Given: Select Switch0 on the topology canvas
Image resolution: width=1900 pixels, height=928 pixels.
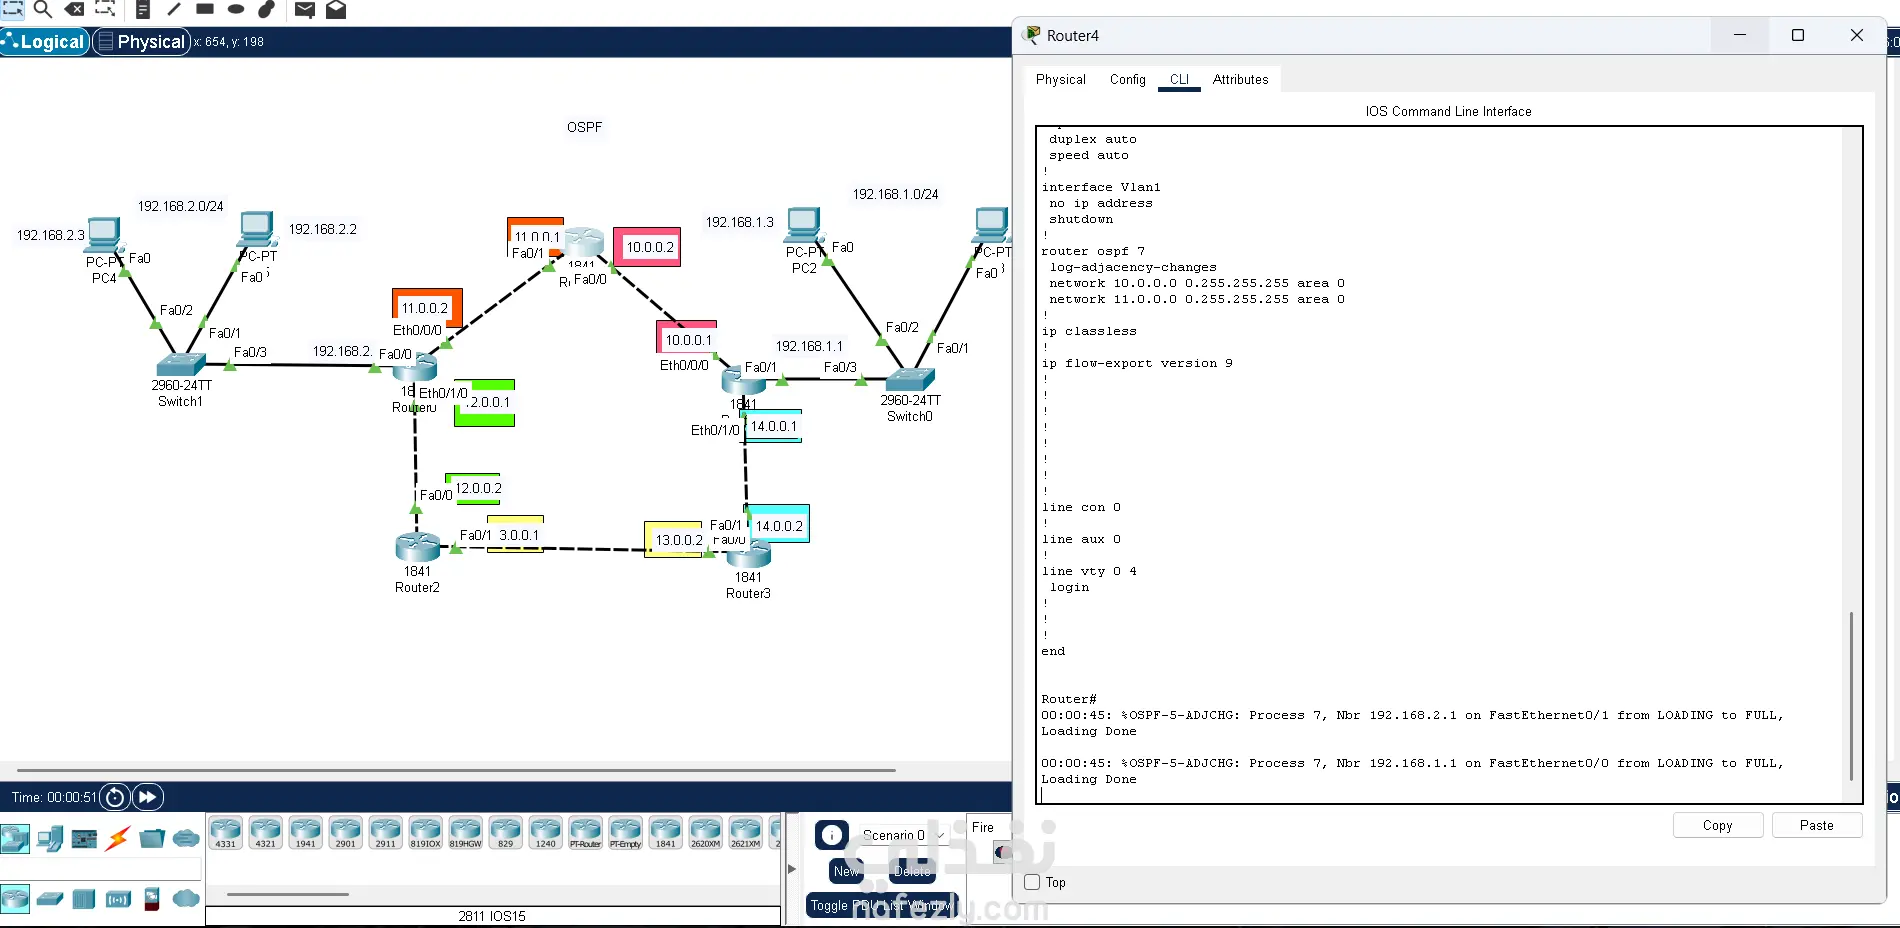Looking at the screenshot, I should tap(910, 379).
